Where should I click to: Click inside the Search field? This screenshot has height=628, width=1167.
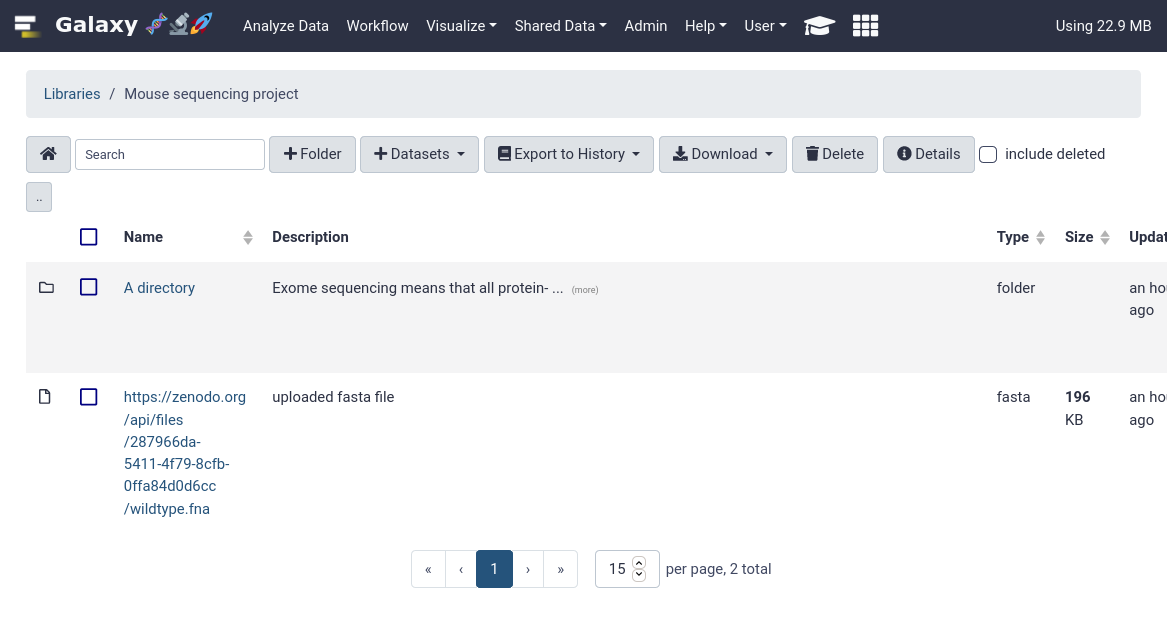point(170,154)
